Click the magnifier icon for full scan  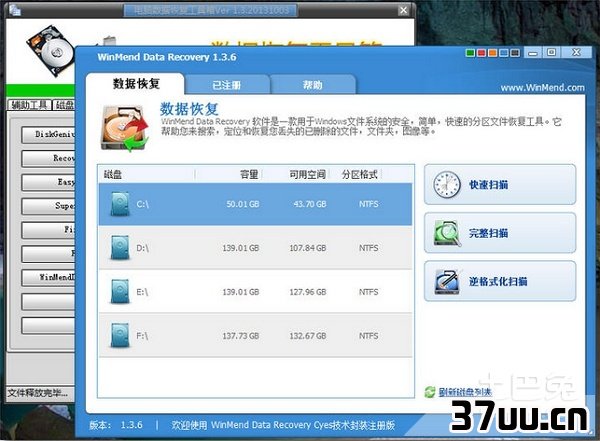click(447, 233)
